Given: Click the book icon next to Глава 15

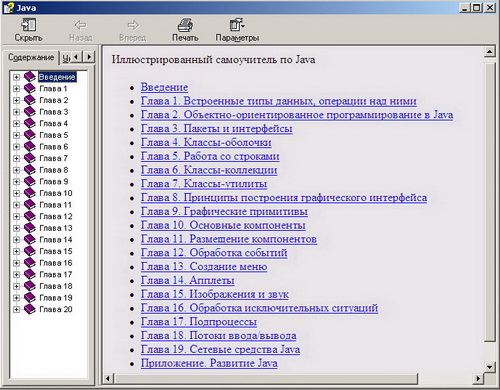Looking at the screenshot, I should [30, 251].
